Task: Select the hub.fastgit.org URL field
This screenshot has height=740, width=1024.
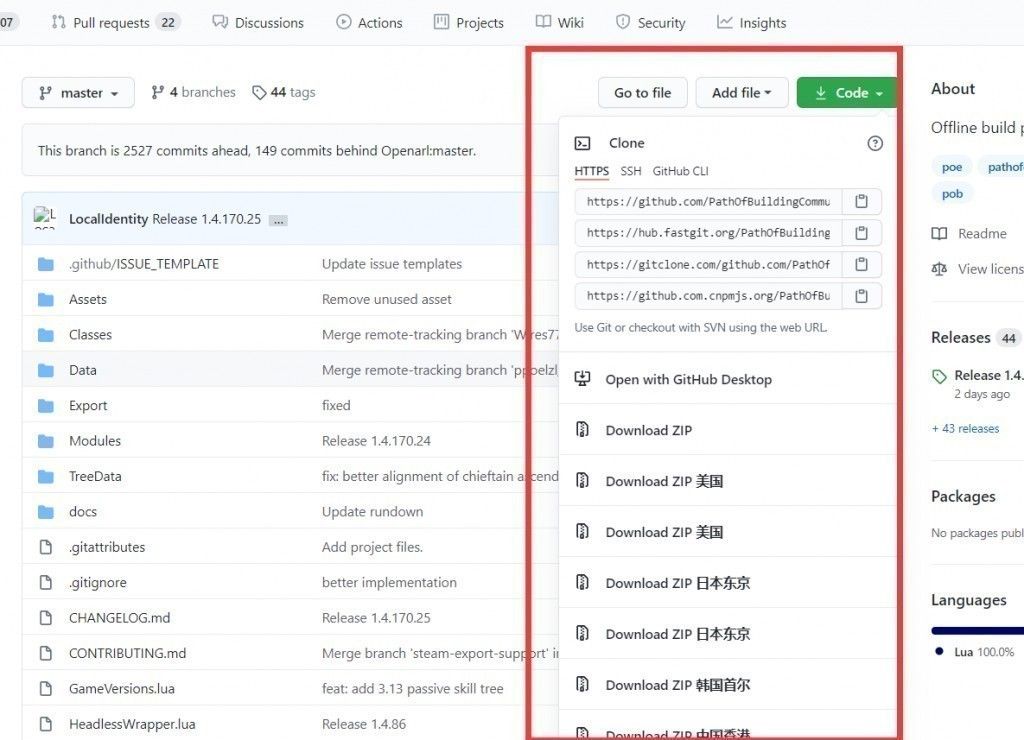Action: click(709, 233)
